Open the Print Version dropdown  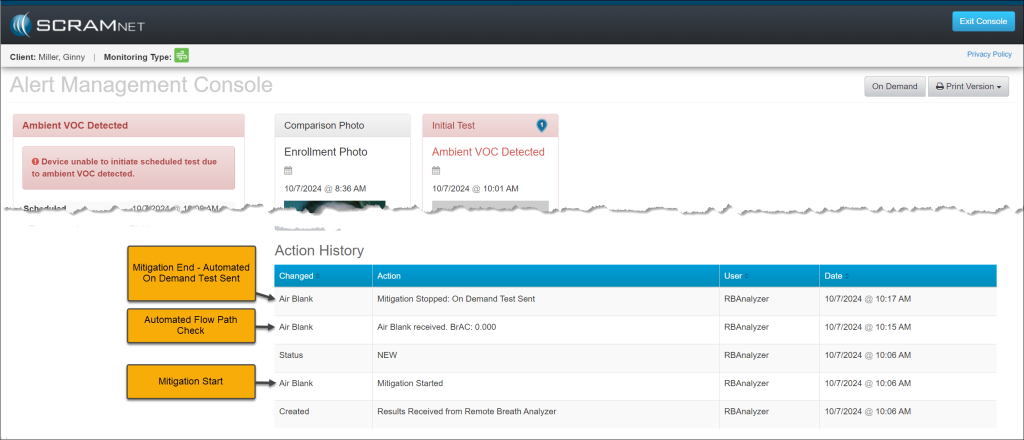point(968,87)
